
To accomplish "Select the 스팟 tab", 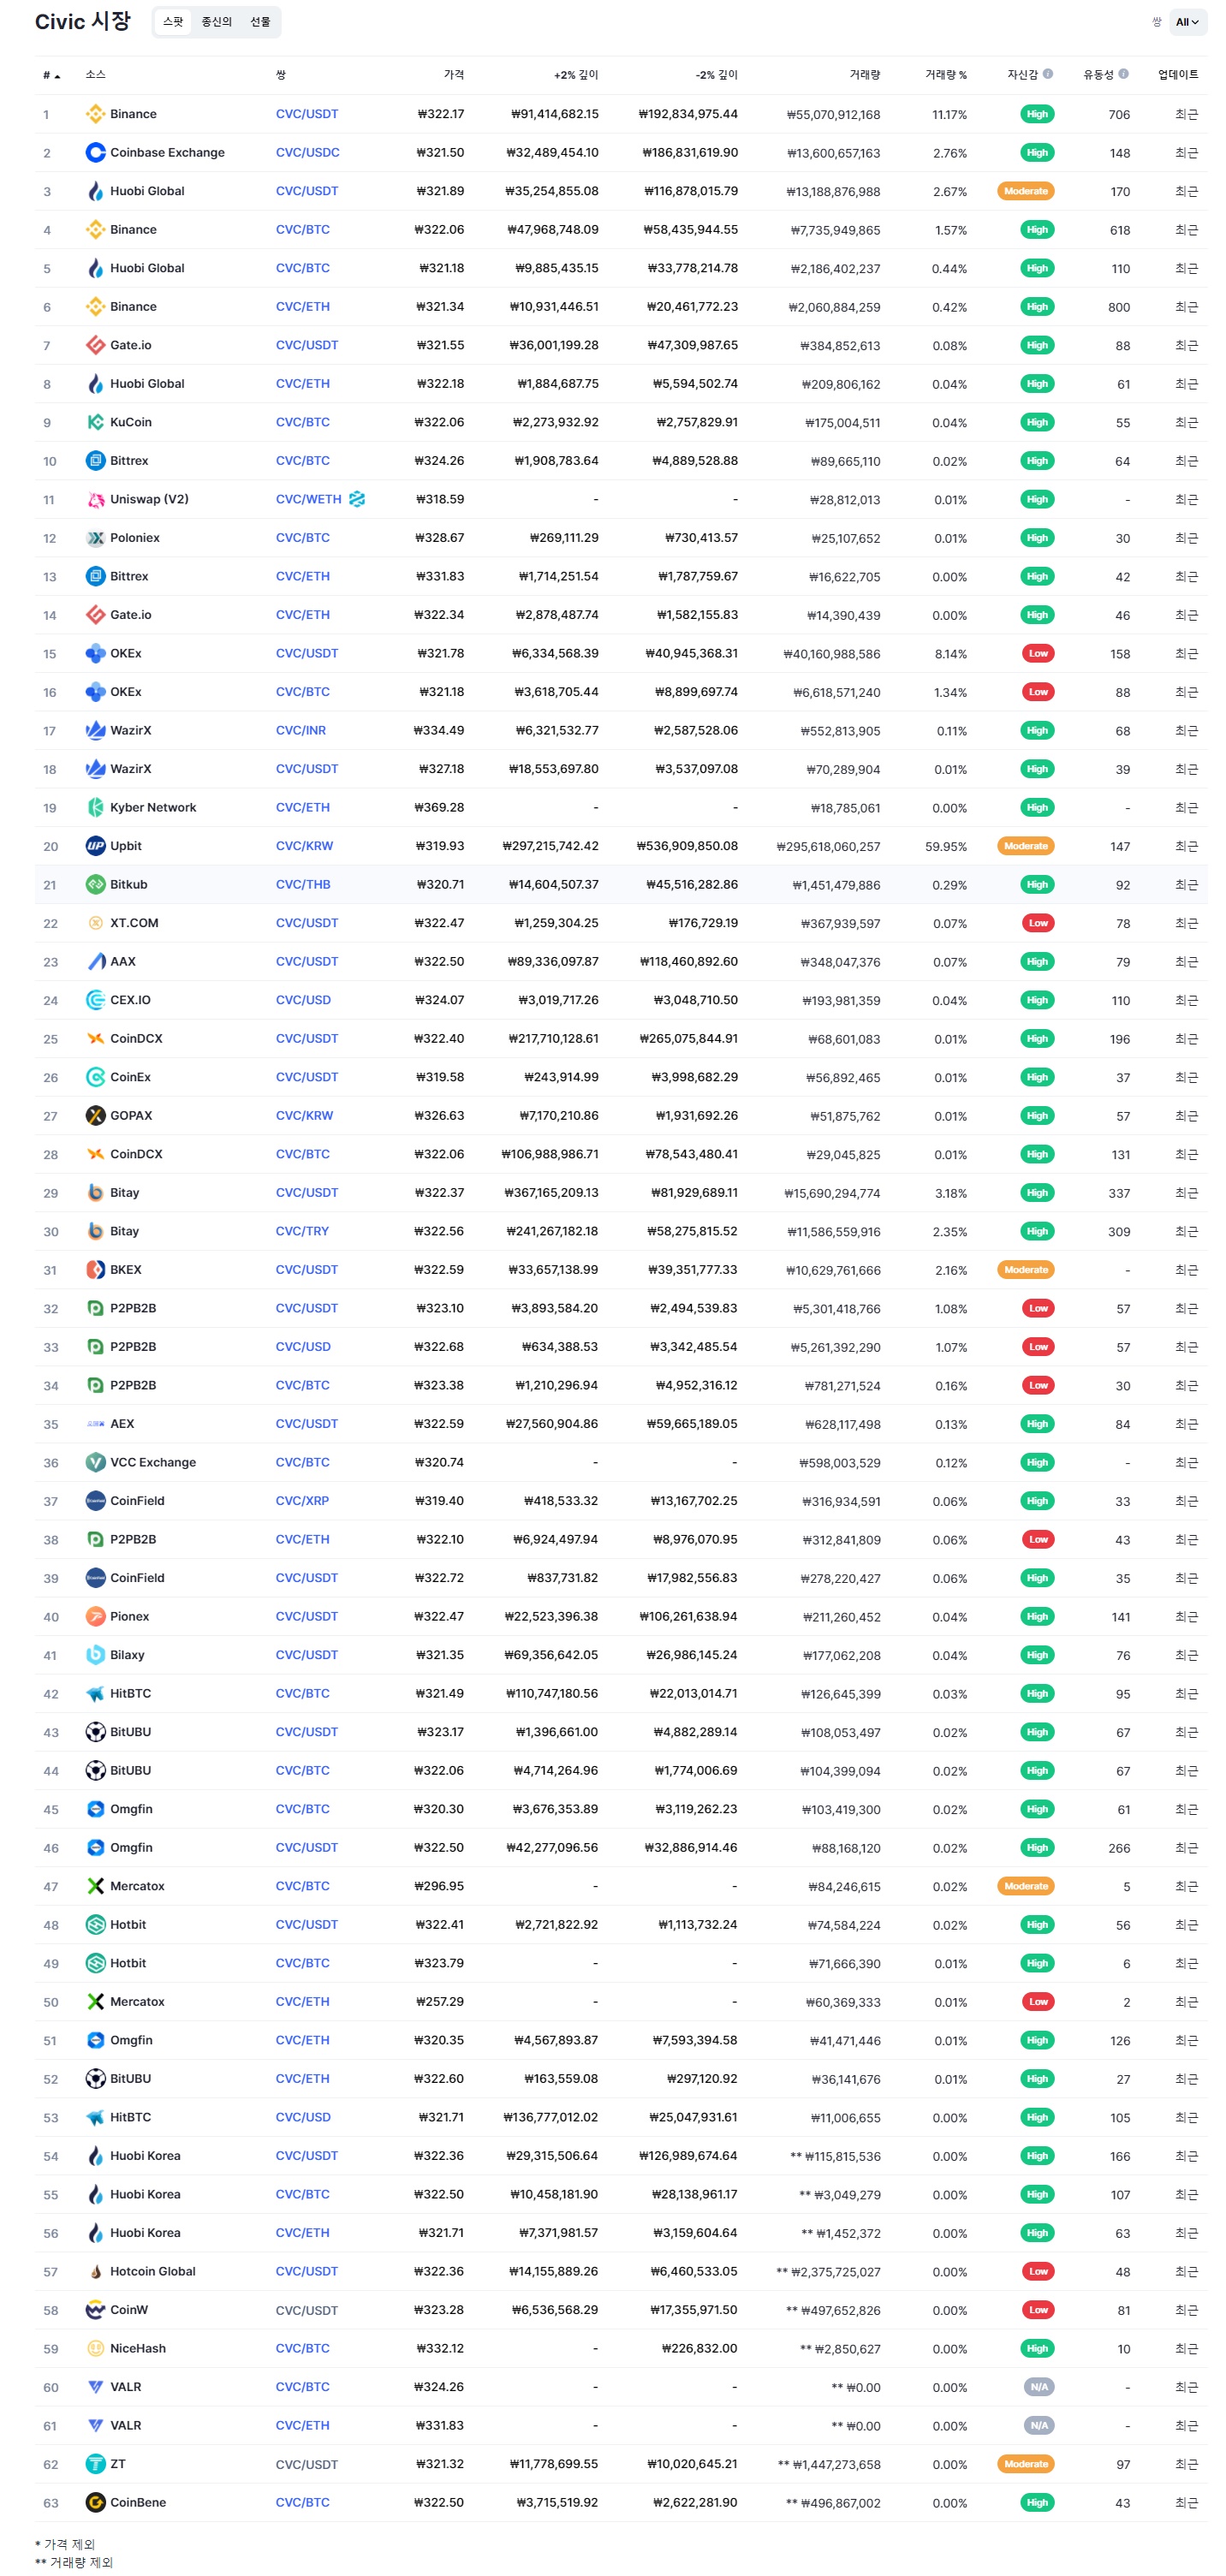I will [173, 22].
